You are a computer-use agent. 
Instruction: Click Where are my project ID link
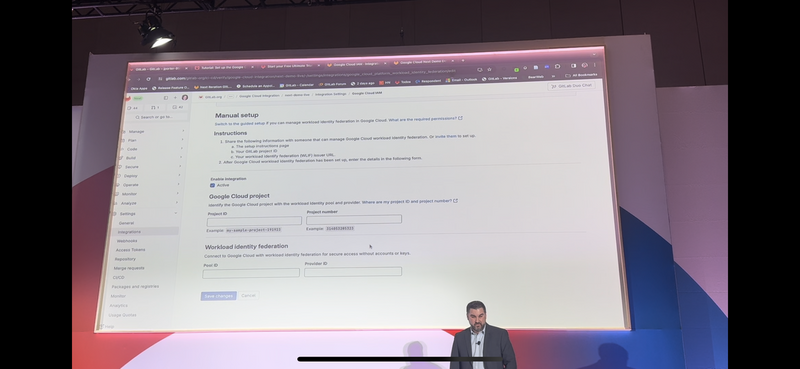tap(407, 202)
